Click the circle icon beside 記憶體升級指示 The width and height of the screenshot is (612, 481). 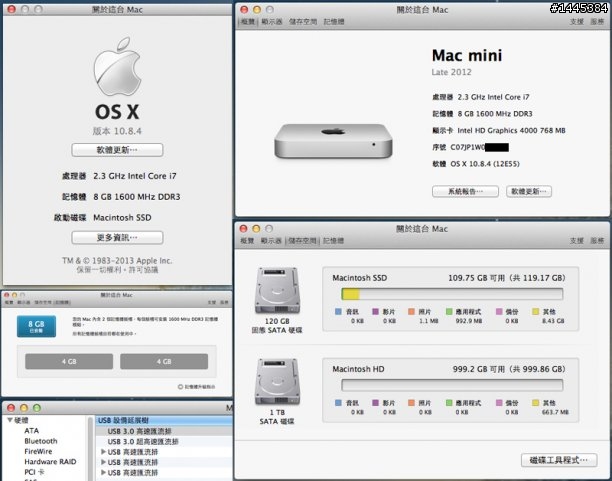click(180, 387)
